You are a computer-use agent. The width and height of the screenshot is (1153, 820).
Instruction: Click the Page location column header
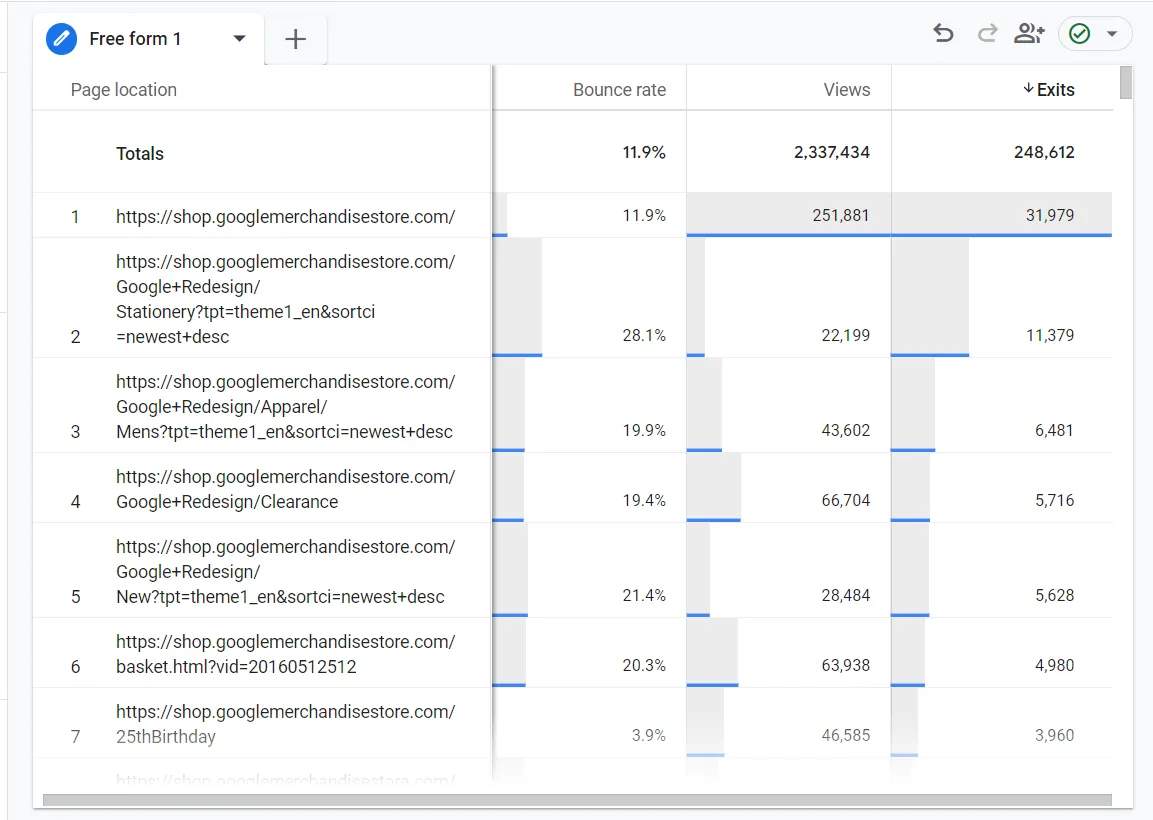coord(124,90)
